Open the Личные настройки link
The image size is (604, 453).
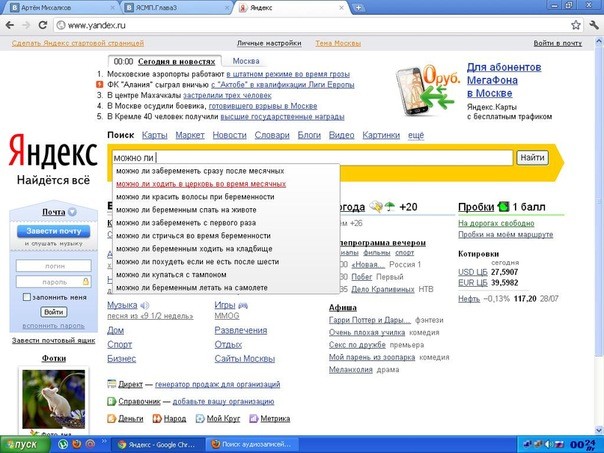[x=269, y=43]
